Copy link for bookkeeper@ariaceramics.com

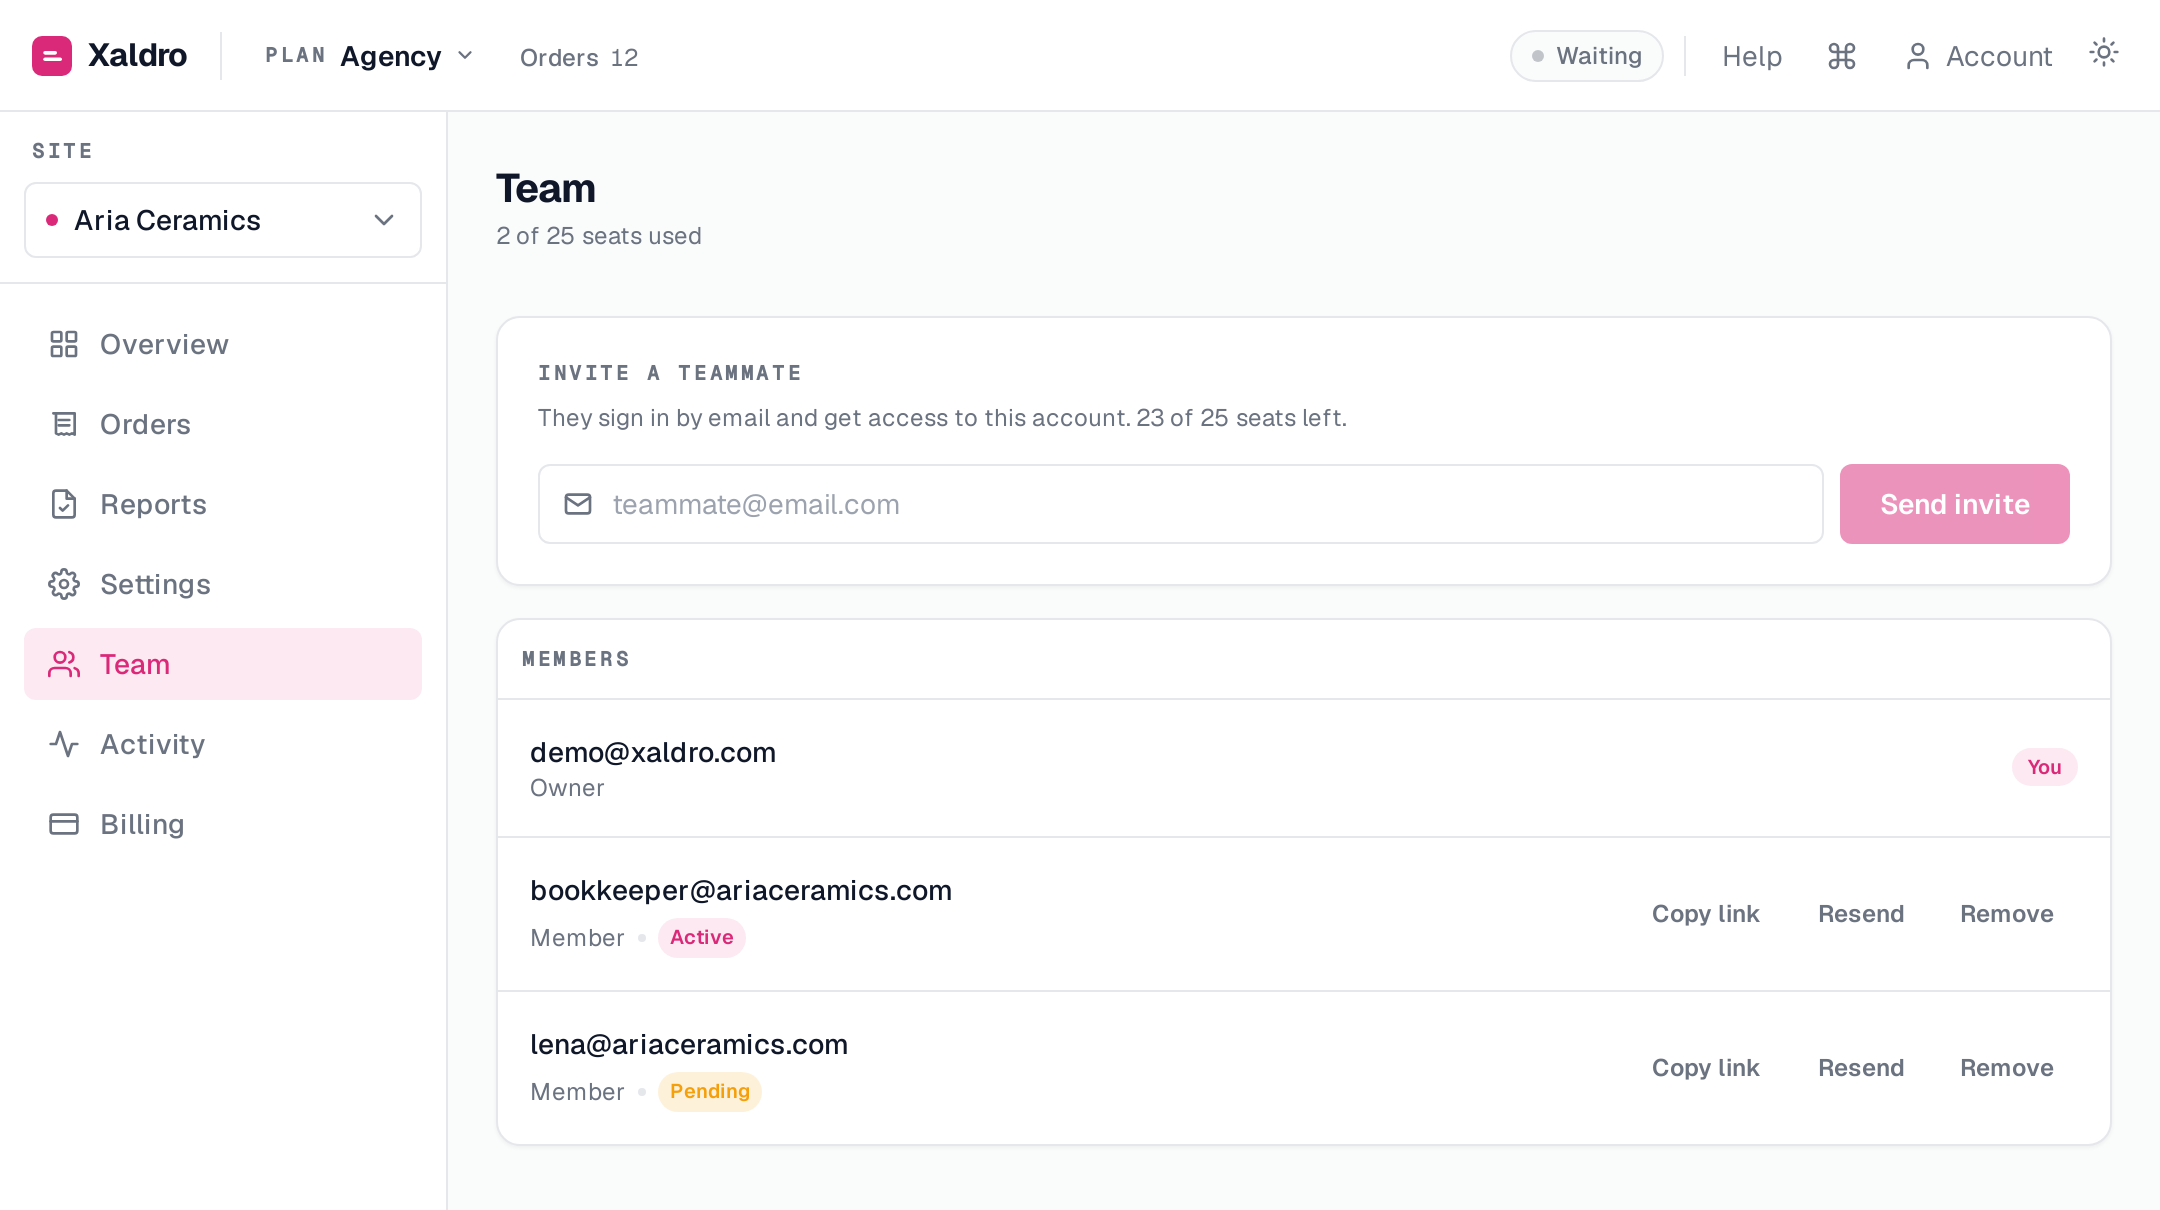pyautogui.click(x=1706, y=914)
